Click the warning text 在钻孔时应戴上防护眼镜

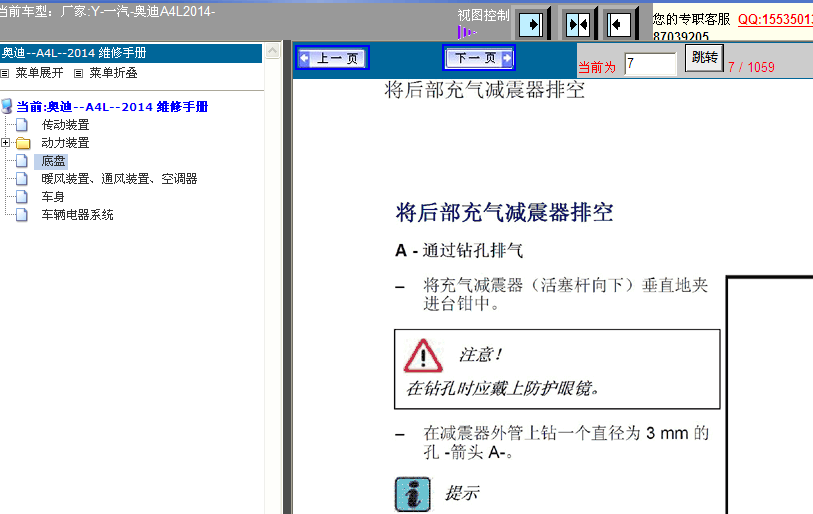point(503,388)
